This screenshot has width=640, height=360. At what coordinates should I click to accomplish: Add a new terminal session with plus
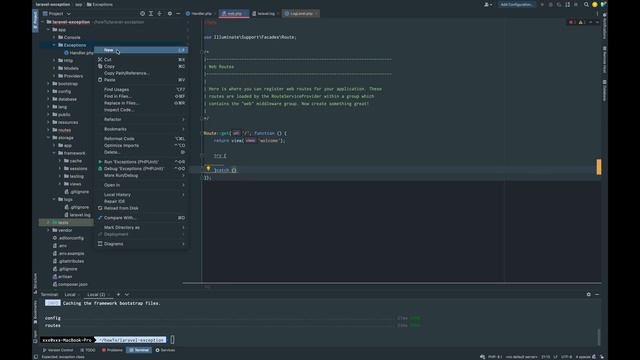tap(118, 294)
